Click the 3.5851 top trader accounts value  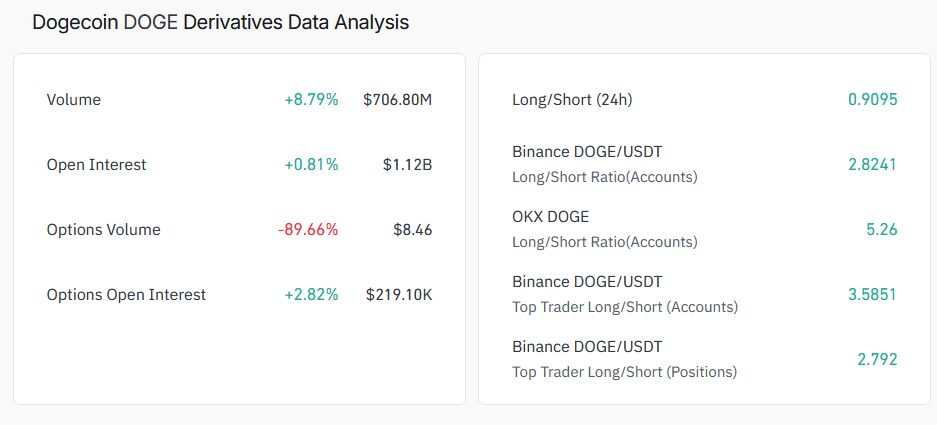(872, 294)
